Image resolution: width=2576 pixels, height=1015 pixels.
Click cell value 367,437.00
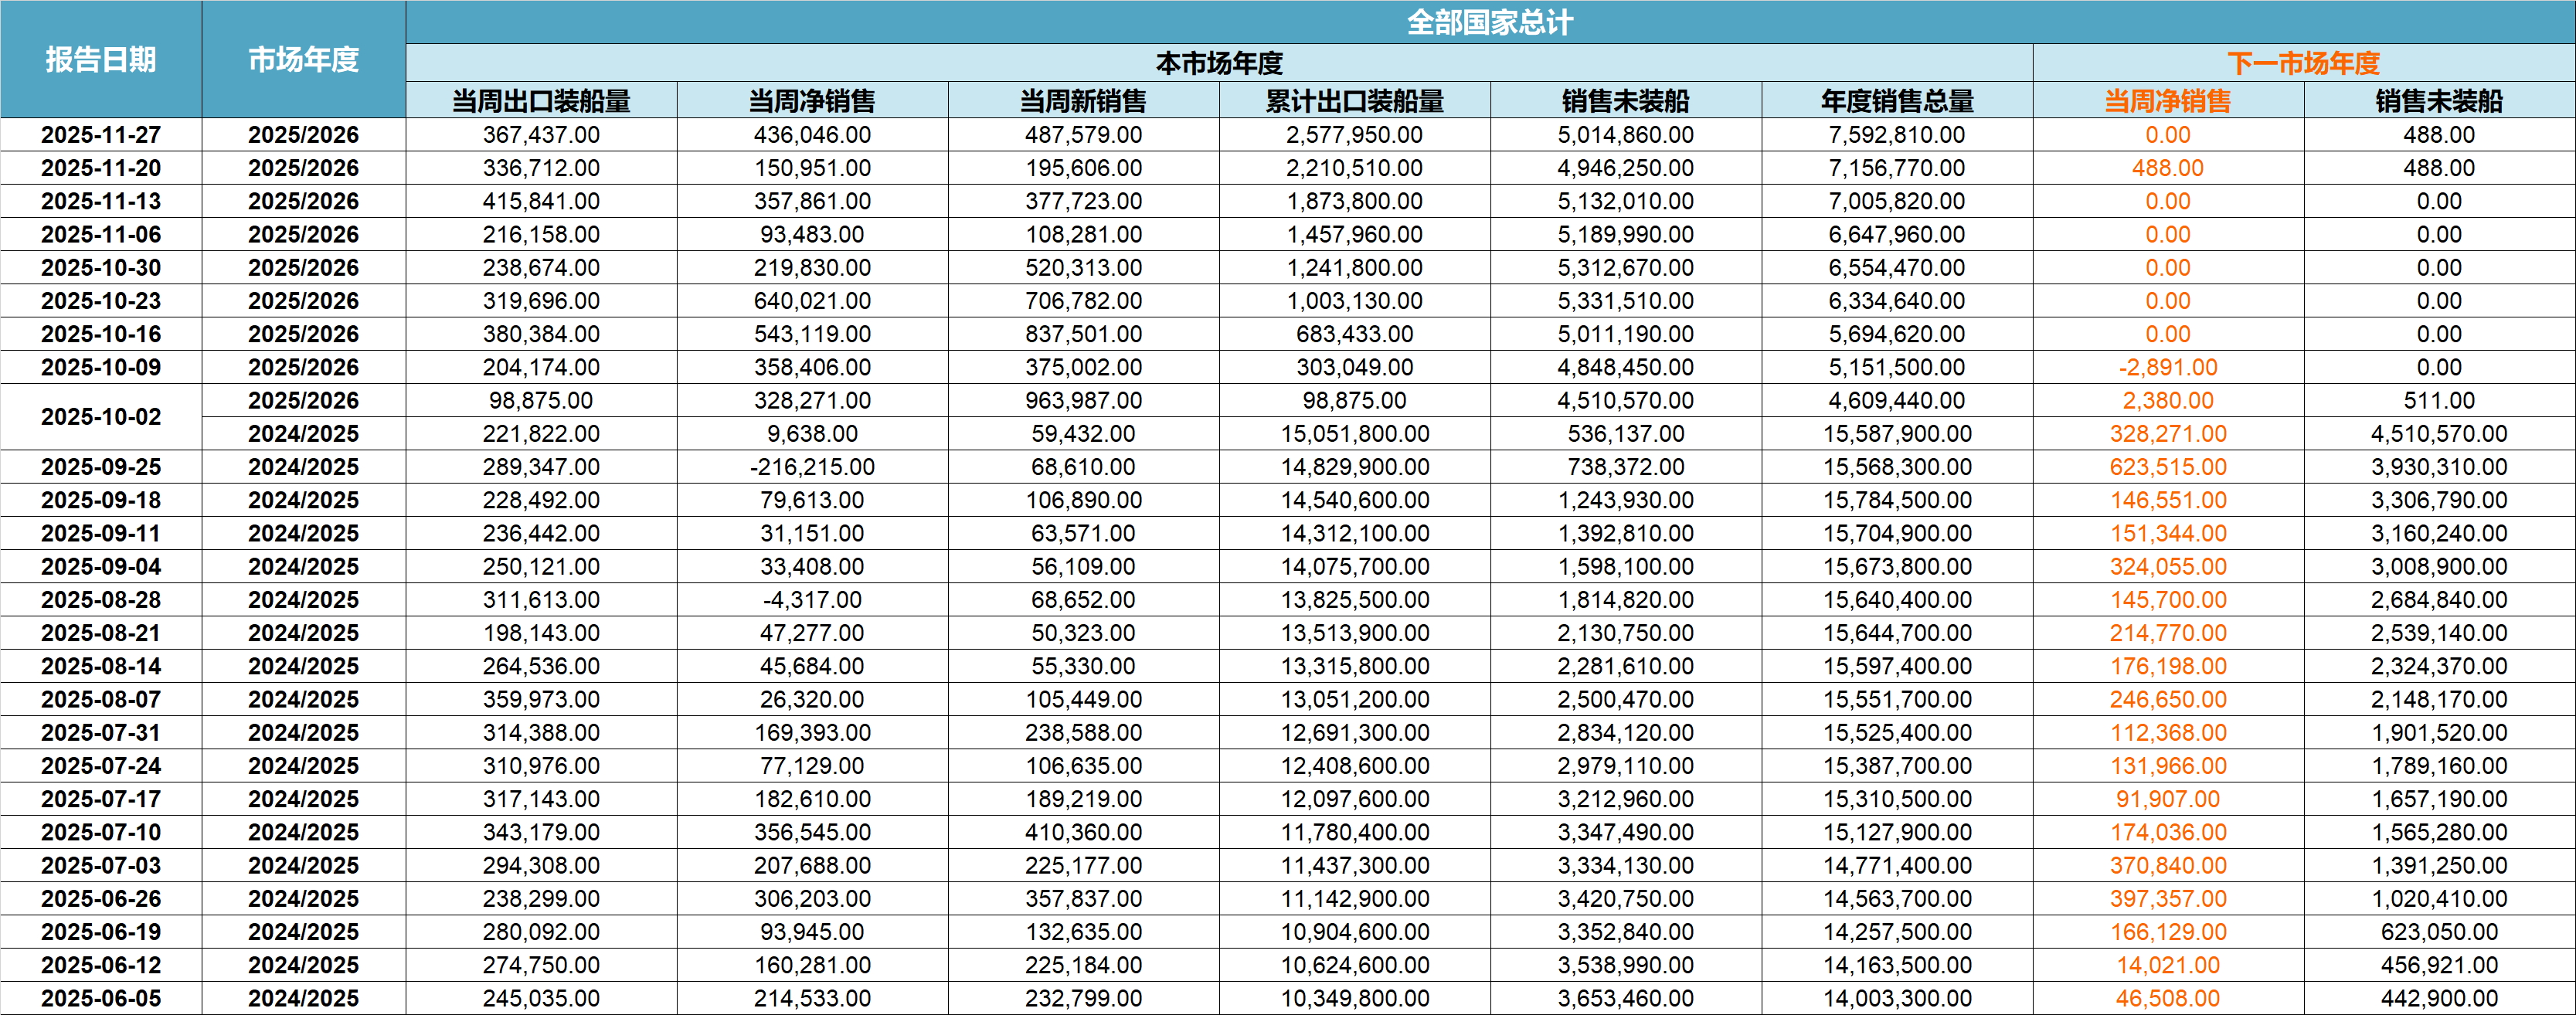[541, 135]
